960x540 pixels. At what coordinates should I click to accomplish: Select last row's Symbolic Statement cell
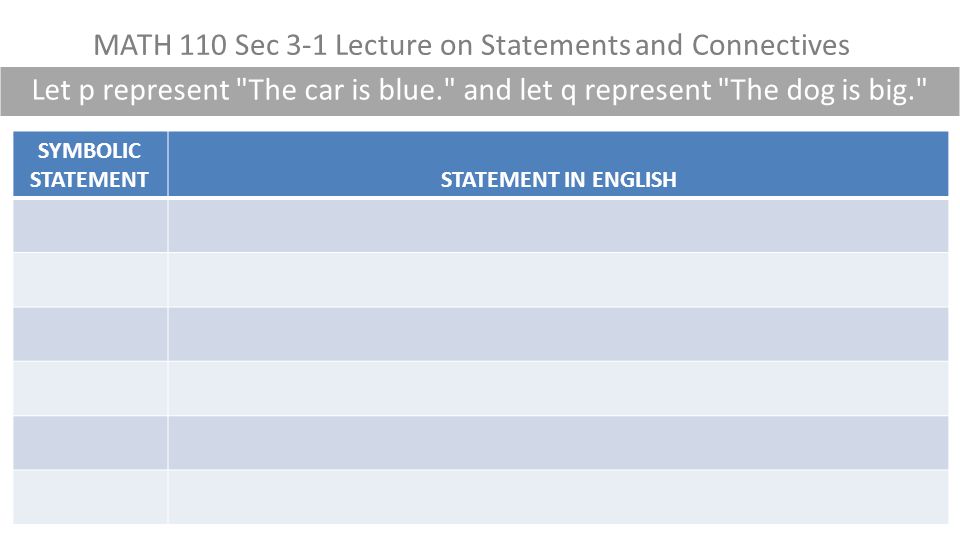coord(90,497)
